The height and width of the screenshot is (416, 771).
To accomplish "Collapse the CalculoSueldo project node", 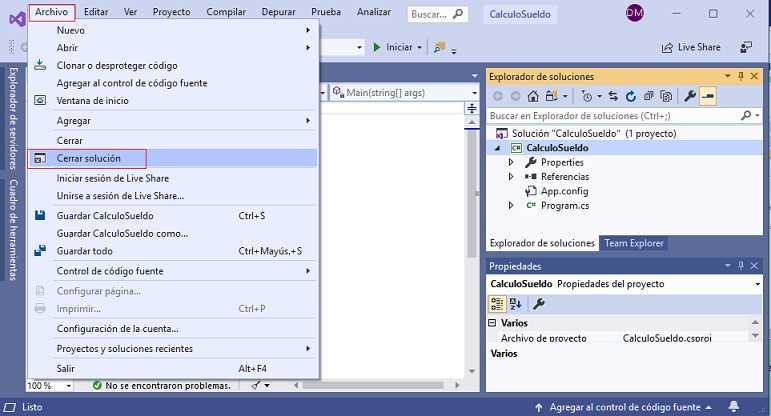I will coord(498,148).
